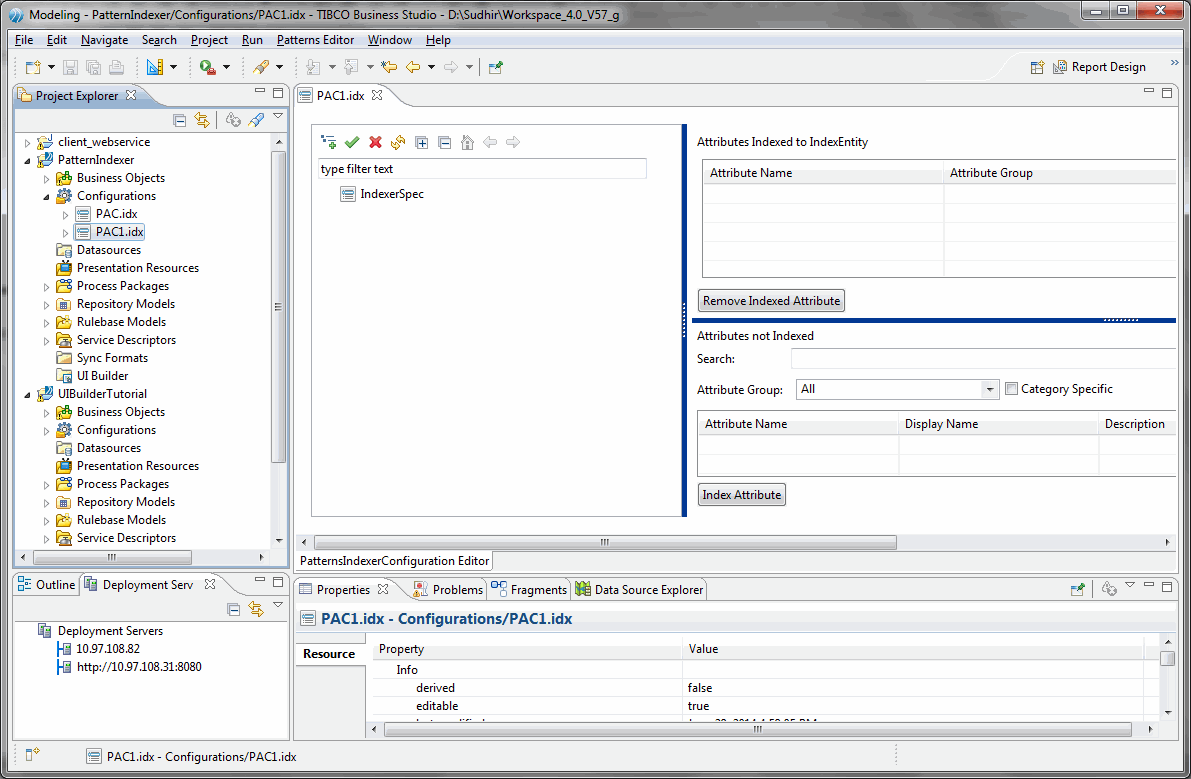Click the Index Attribute button

pos(741,495)
